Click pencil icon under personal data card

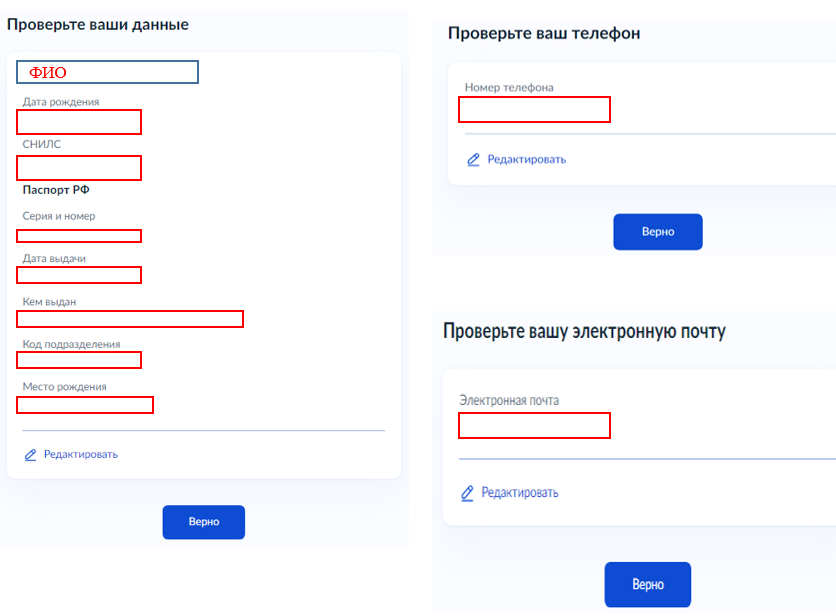point(30,454)
